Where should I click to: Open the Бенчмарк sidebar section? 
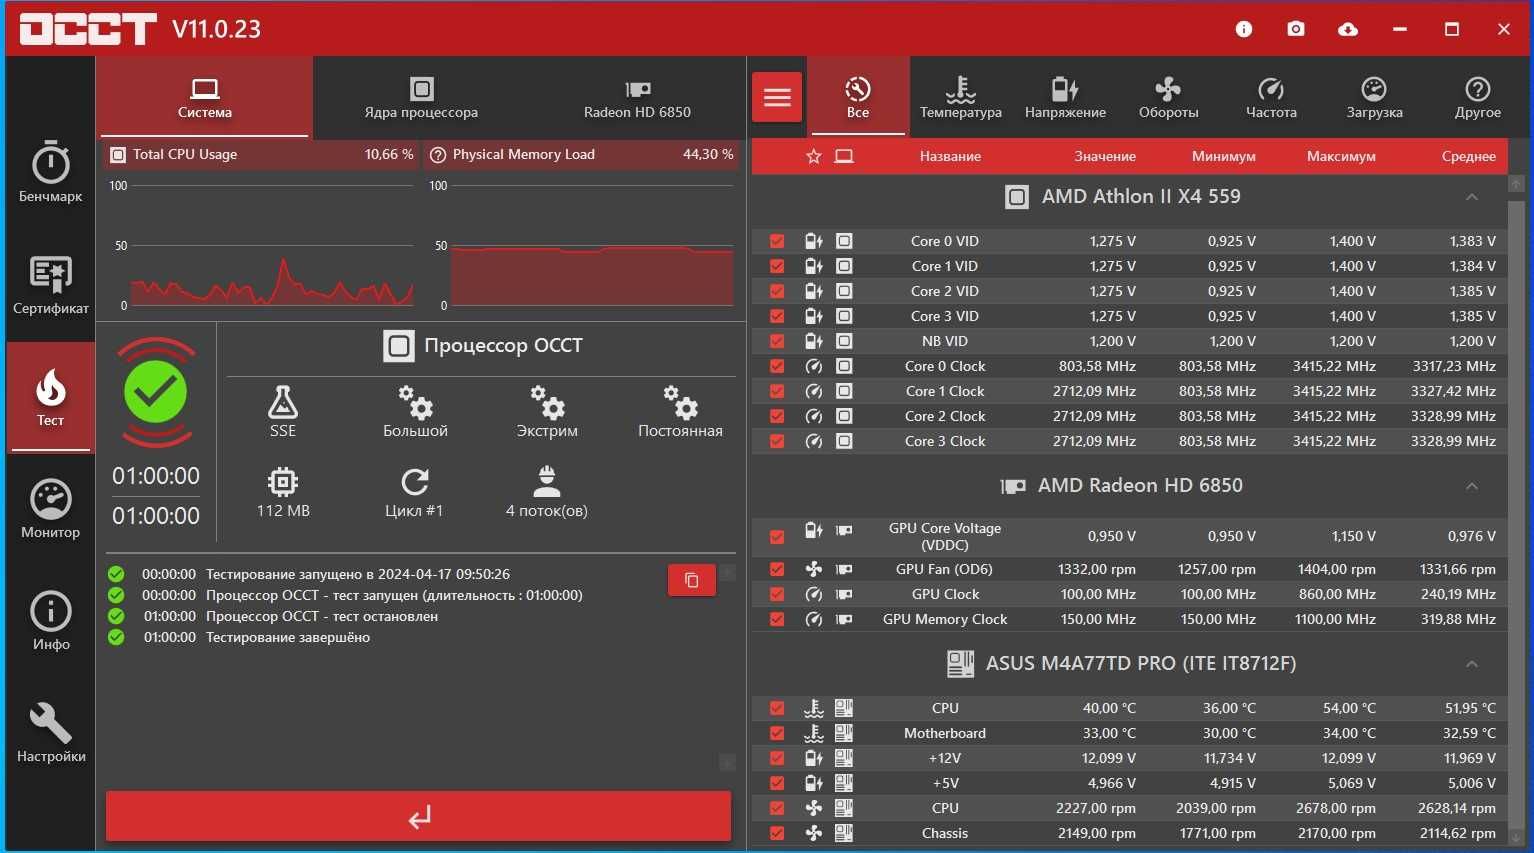[x=50, y=173]
